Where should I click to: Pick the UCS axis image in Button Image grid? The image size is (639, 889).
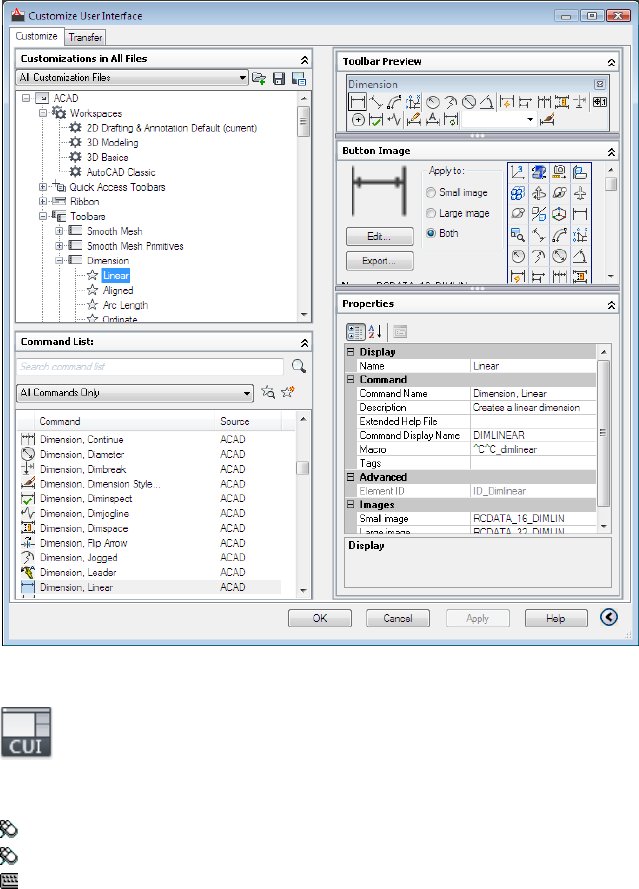(x=517, y=172)
